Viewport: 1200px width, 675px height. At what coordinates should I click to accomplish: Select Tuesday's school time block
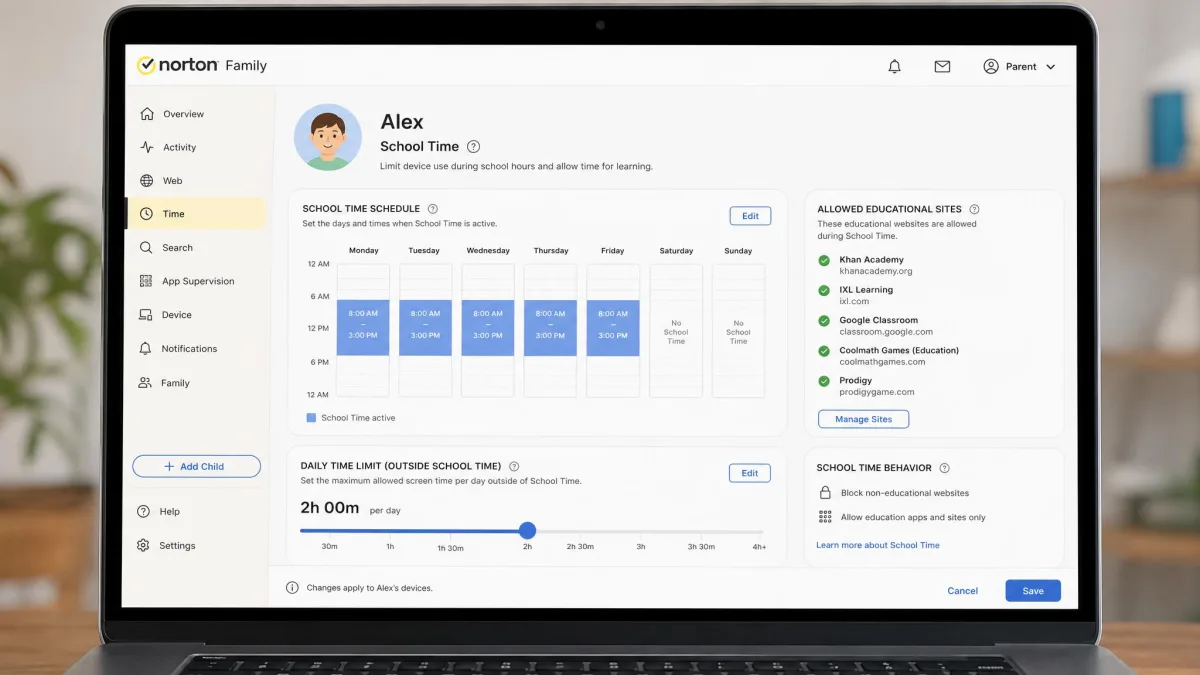425,328
